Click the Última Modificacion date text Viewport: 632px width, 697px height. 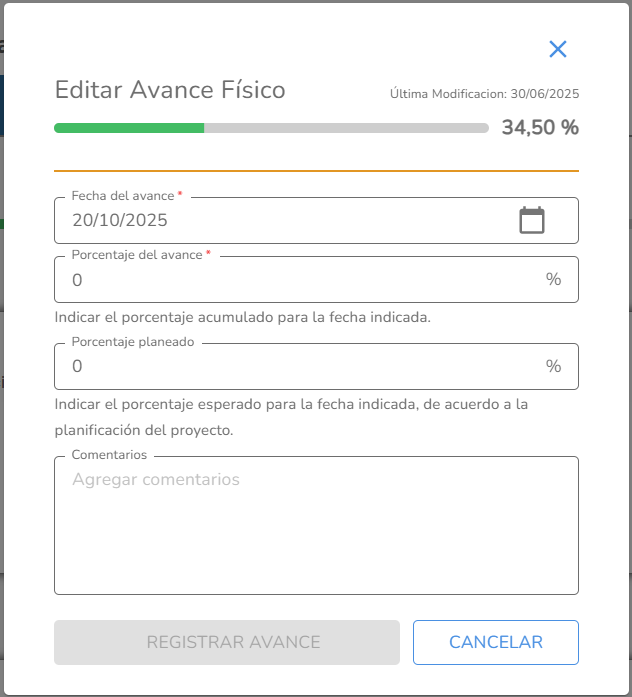pos(484,94)
